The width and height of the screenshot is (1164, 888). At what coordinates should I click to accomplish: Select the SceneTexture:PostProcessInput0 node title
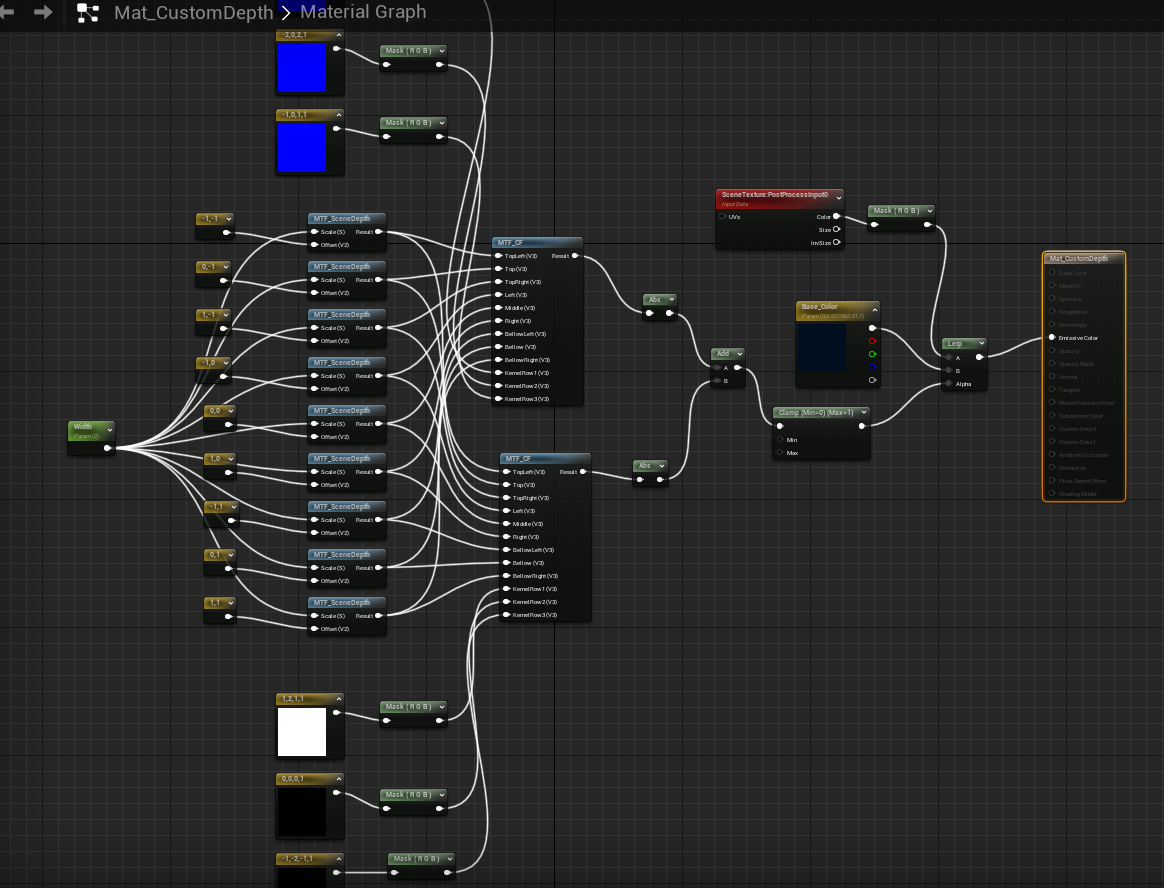(x=775, y=195)
